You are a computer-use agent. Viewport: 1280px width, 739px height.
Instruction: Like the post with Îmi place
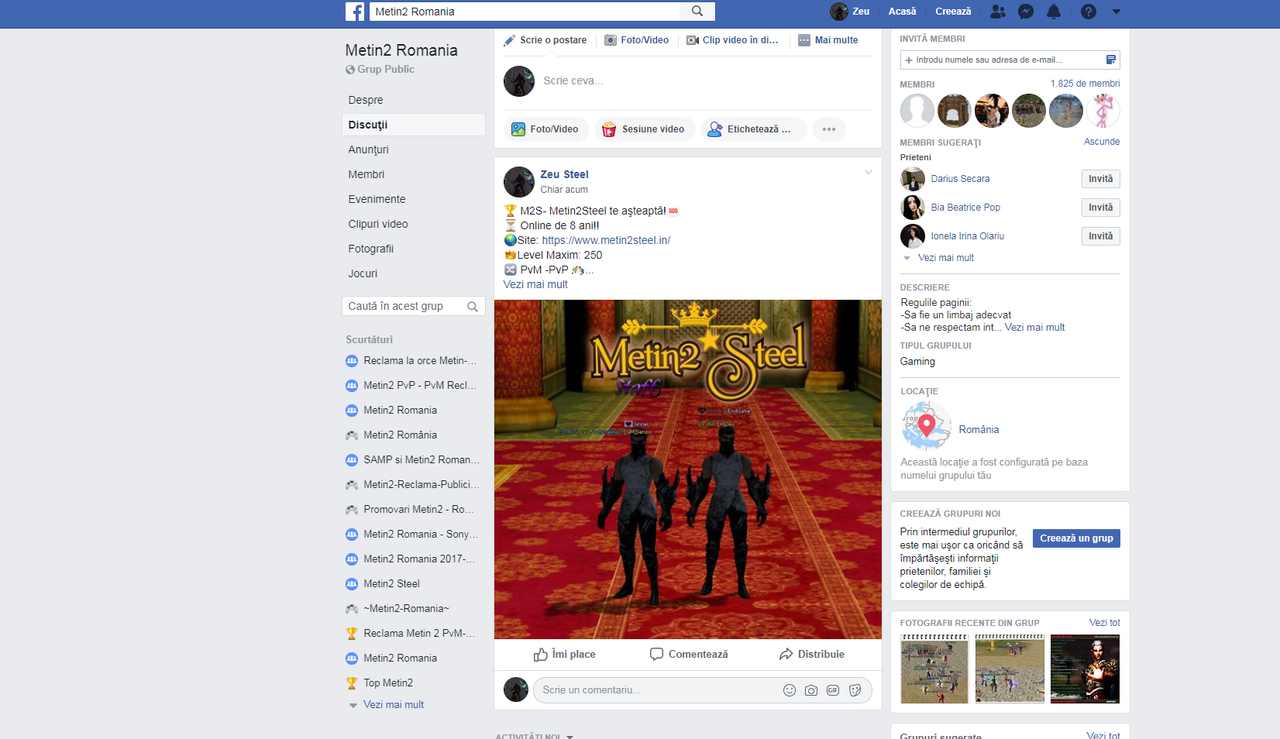click(x=564, y=654)
